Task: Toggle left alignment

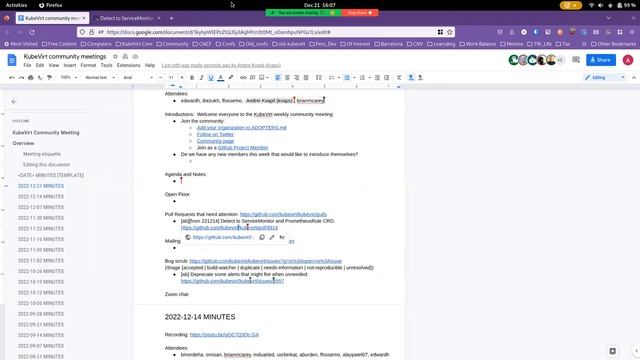Action: [x=278, y=78]
